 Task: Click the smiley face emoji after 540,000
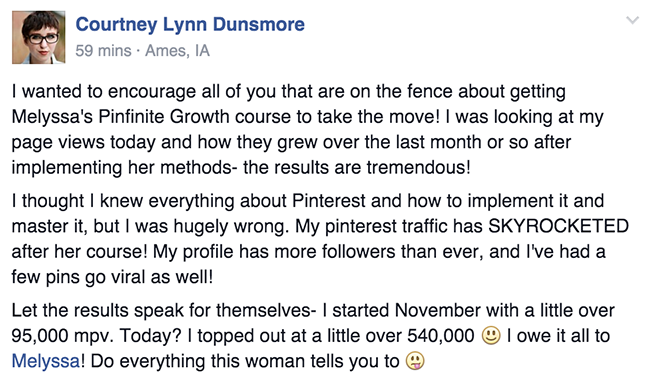[x=491, y=335]
